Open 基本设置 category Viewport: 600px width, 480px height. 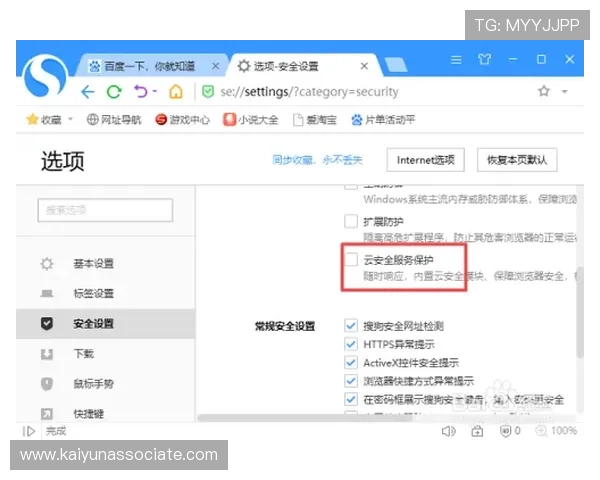click(x=105, y=264)
